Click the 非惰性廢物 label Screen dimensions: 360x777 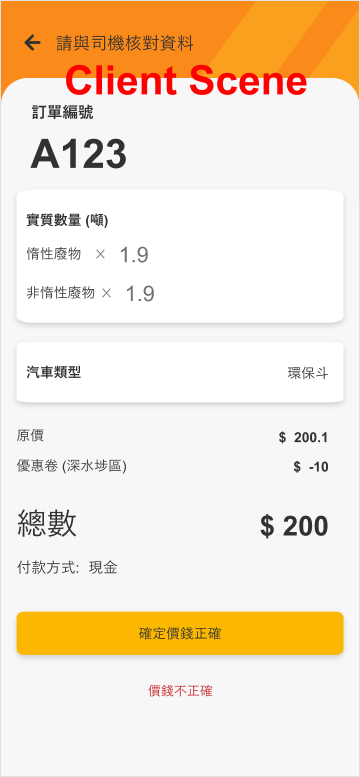60,293
